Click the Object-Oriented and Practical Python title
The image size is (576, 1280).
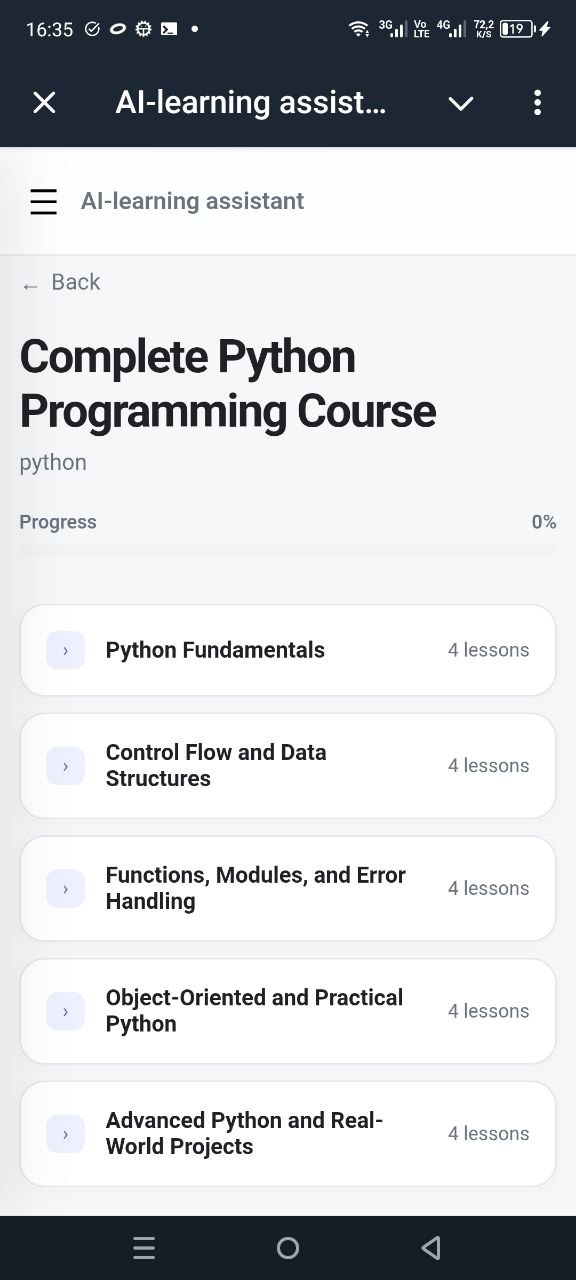[254, 1010]
